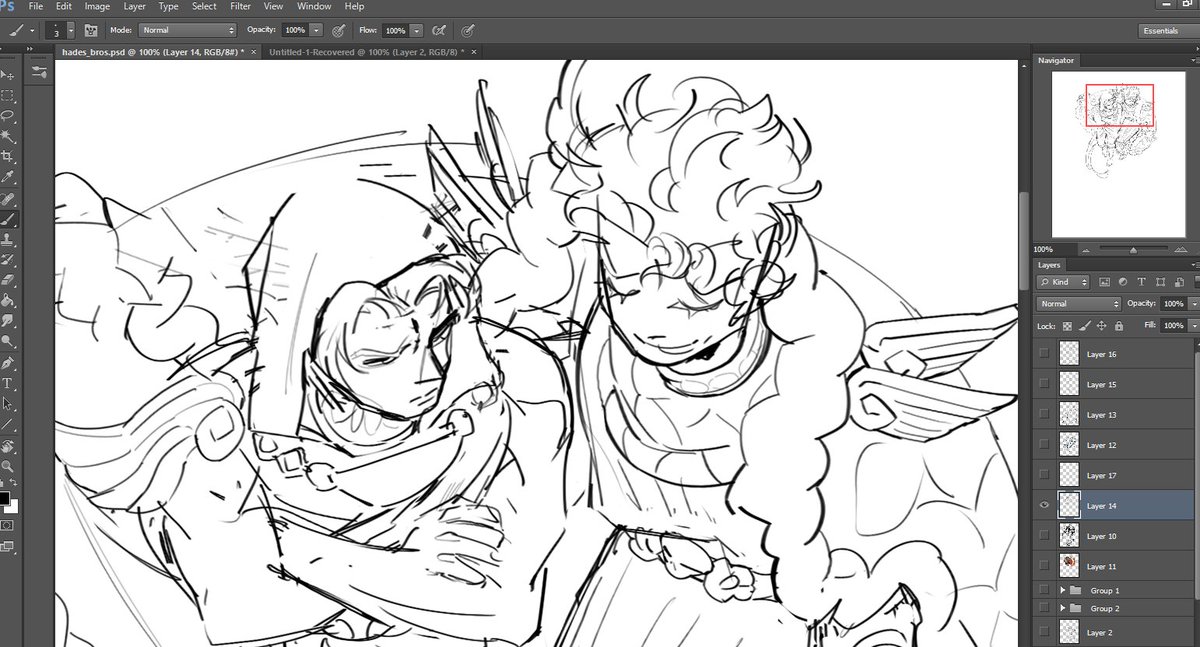
Task: Open the File menu
Action: tap(36, 6)
